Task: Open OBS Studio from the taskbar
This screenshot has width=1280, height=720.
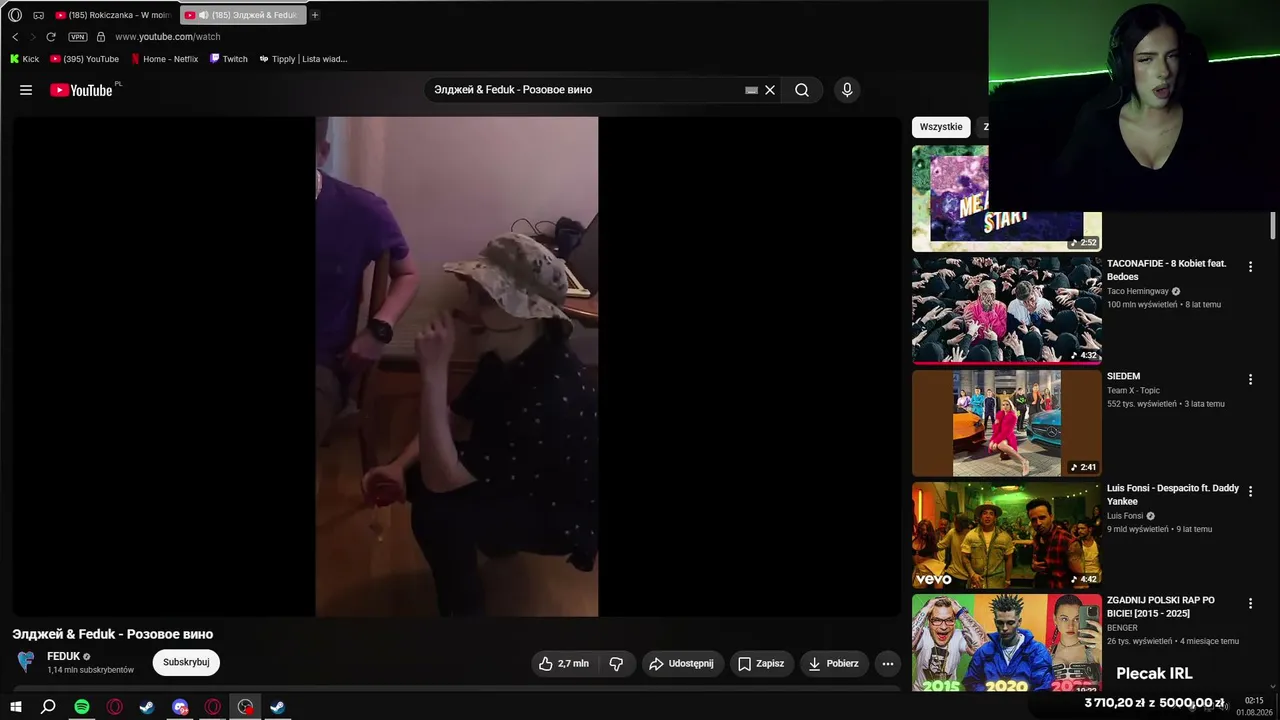Action: tap(245, 707)
